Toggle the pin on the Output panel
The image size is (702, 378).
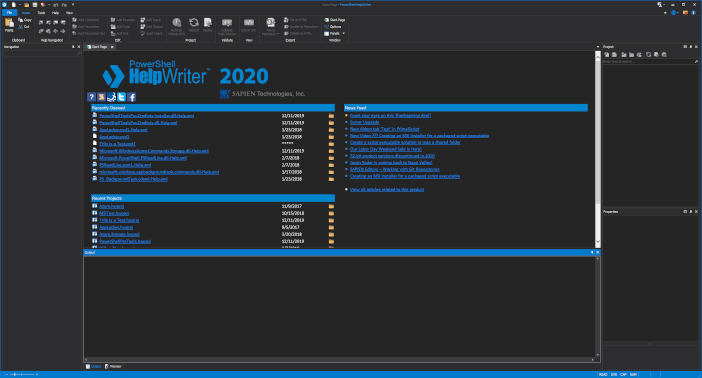click(592, 253)
